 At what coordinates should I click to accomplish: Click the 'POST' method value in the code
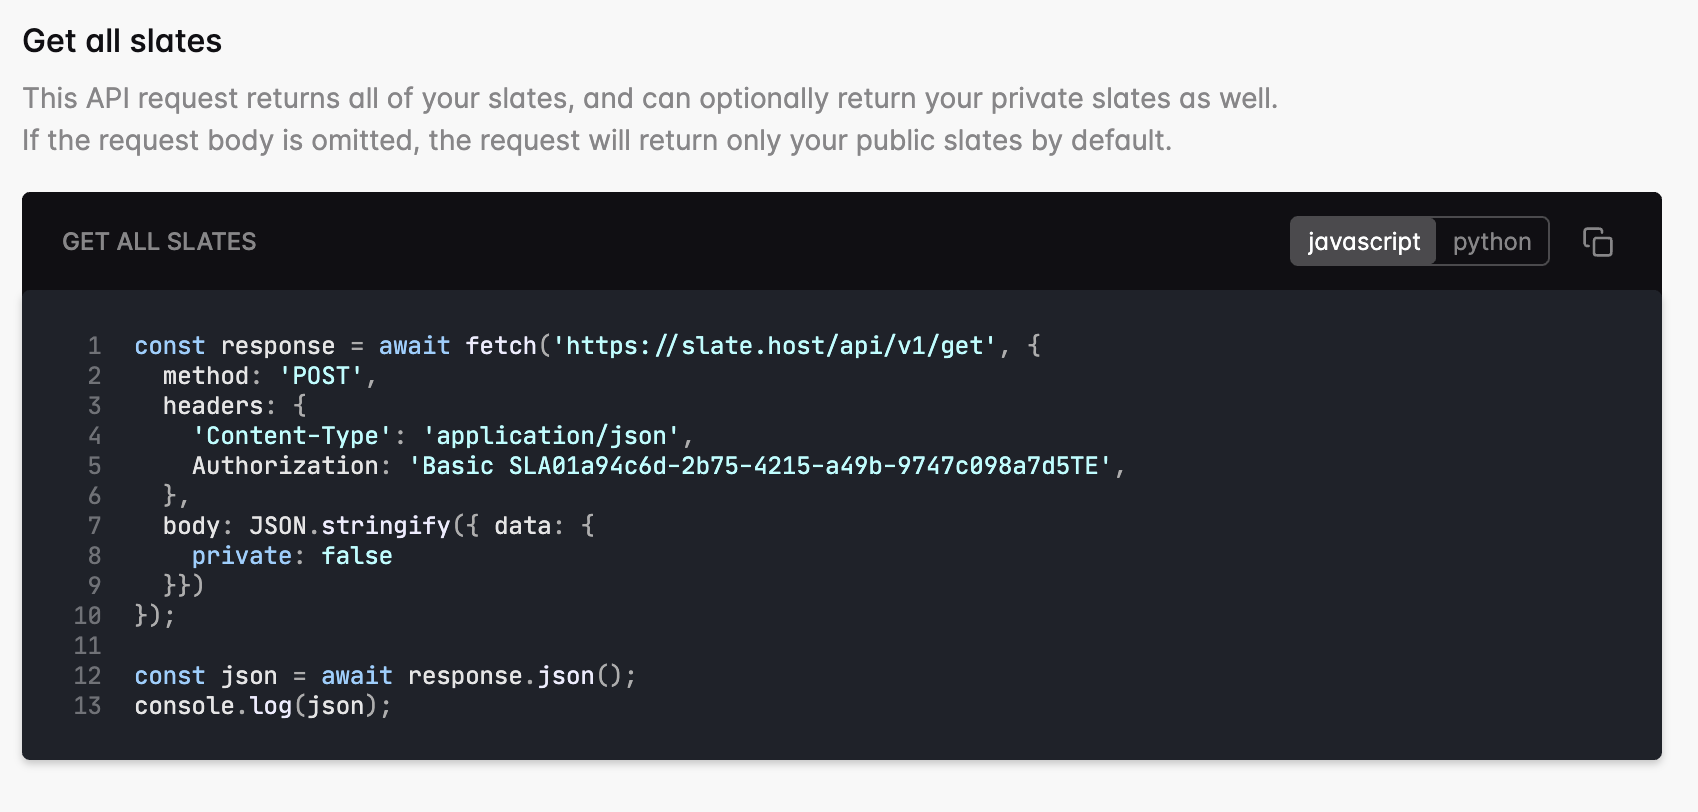pyautogui.click(x=320, y=376)
